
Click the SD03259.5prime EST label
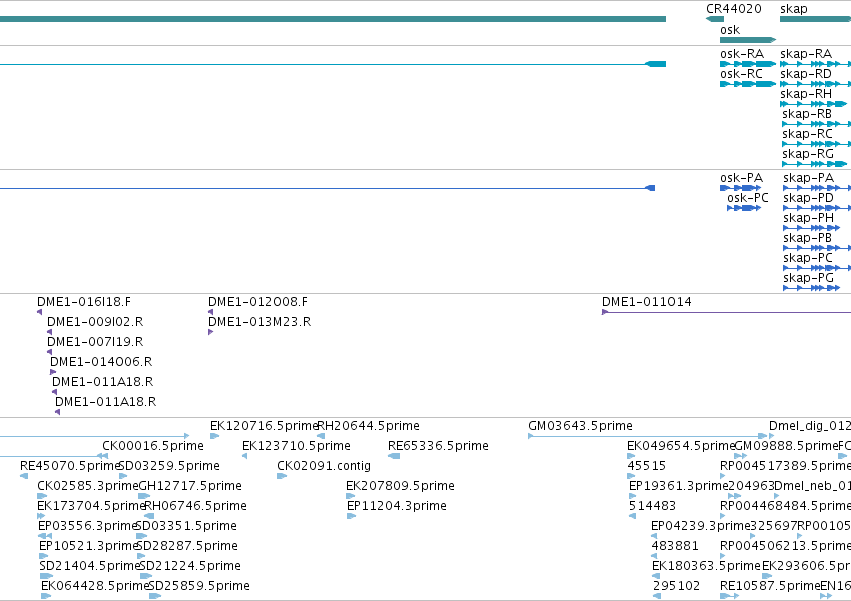[169, 466]
